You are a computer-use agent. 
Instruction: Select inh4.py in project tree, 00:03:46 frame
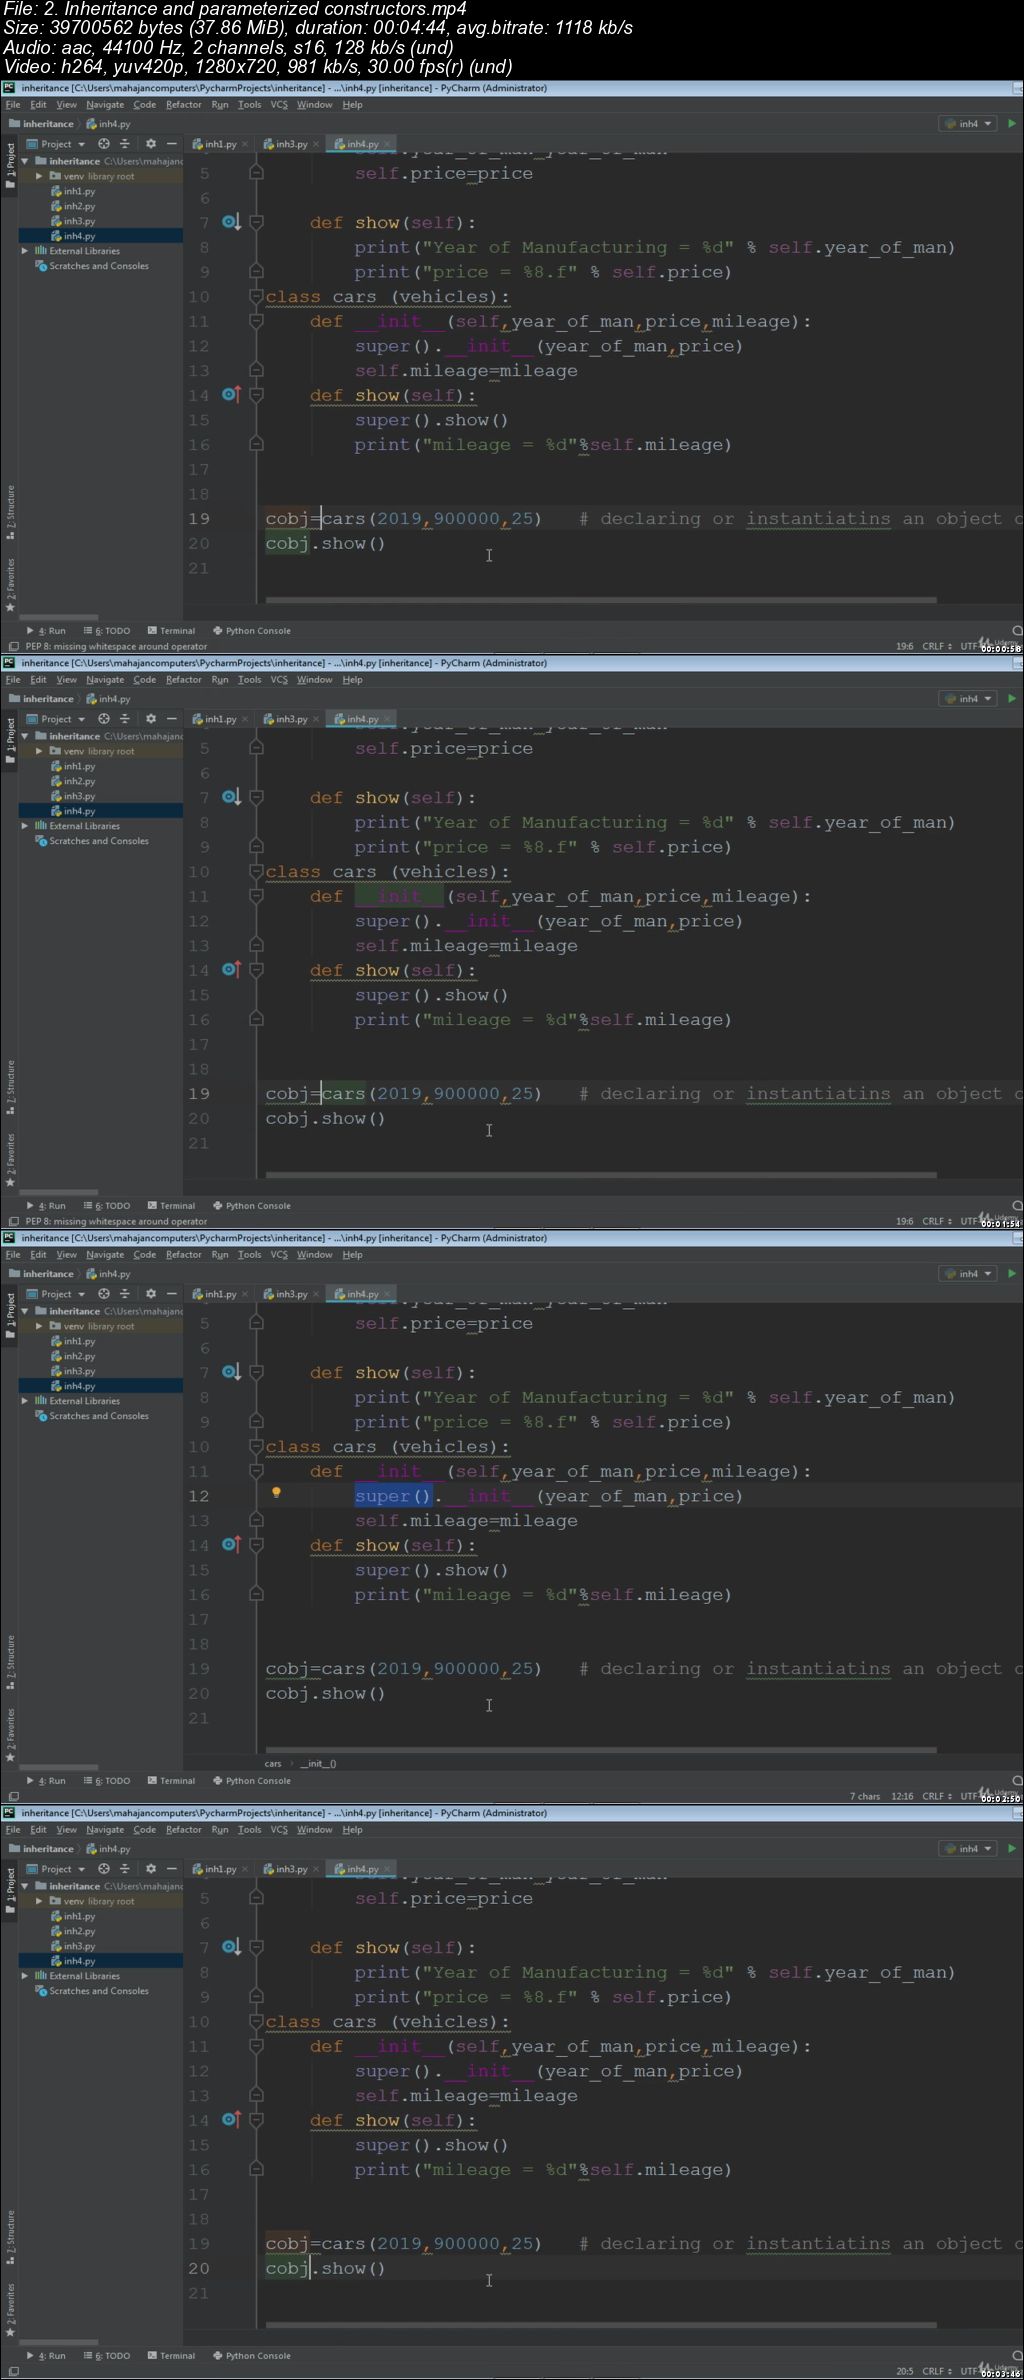(79, 1961)
